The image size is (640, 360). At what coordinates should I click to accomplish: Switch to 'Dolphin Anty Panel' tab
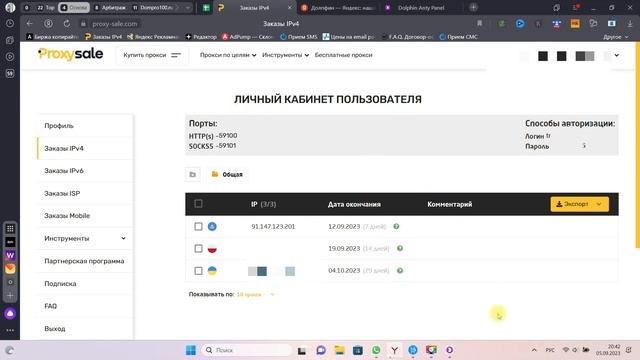tap(420, 7)
